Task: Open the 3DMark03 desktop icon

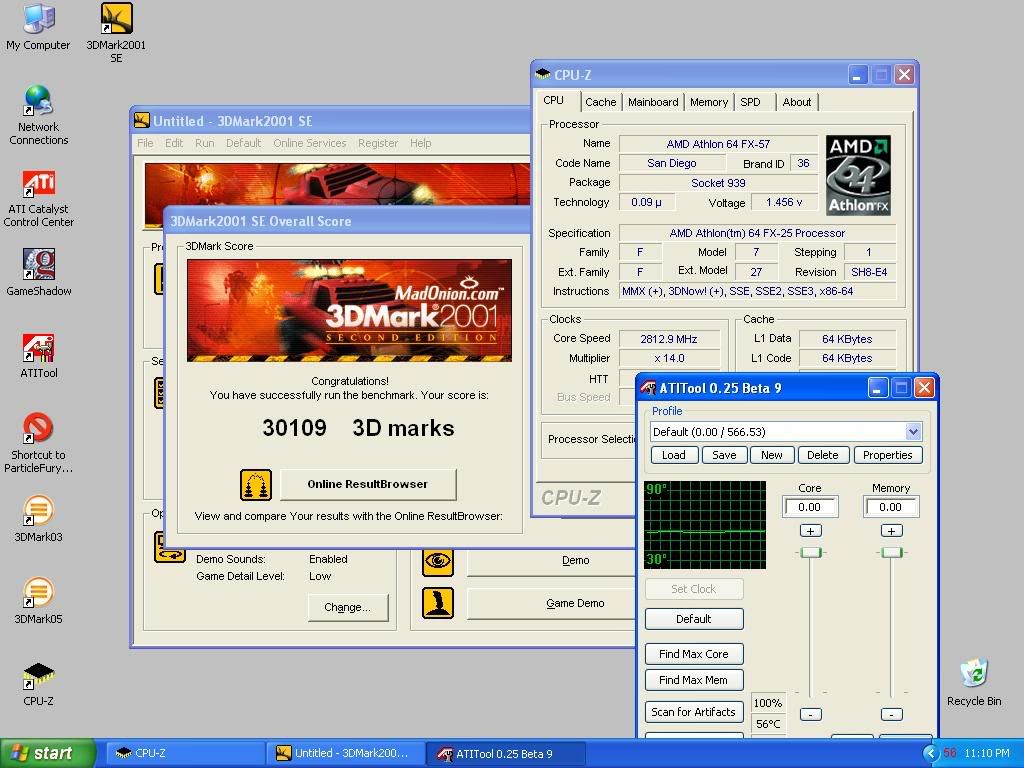Action: click(x=38, y=512)
